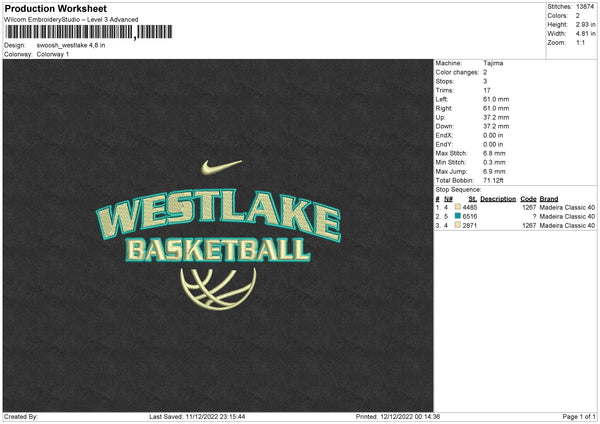Click the Stitches value 13874
This screenshot has width=600, height=424.
(585, 7)
